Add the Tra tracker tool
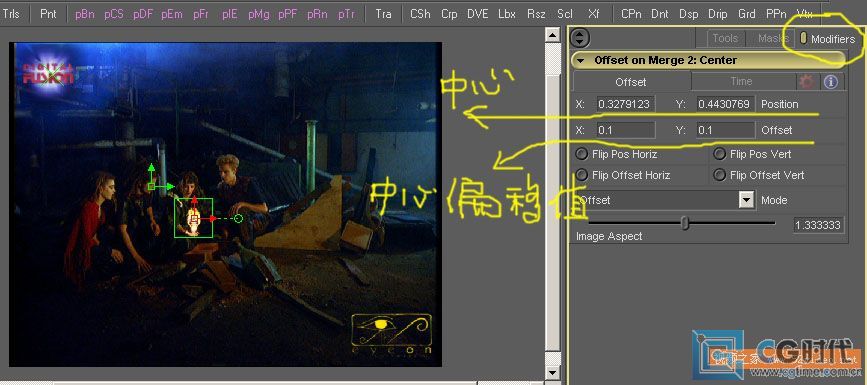Viewport: 867px width, 385px height. [x=383, y=14]
